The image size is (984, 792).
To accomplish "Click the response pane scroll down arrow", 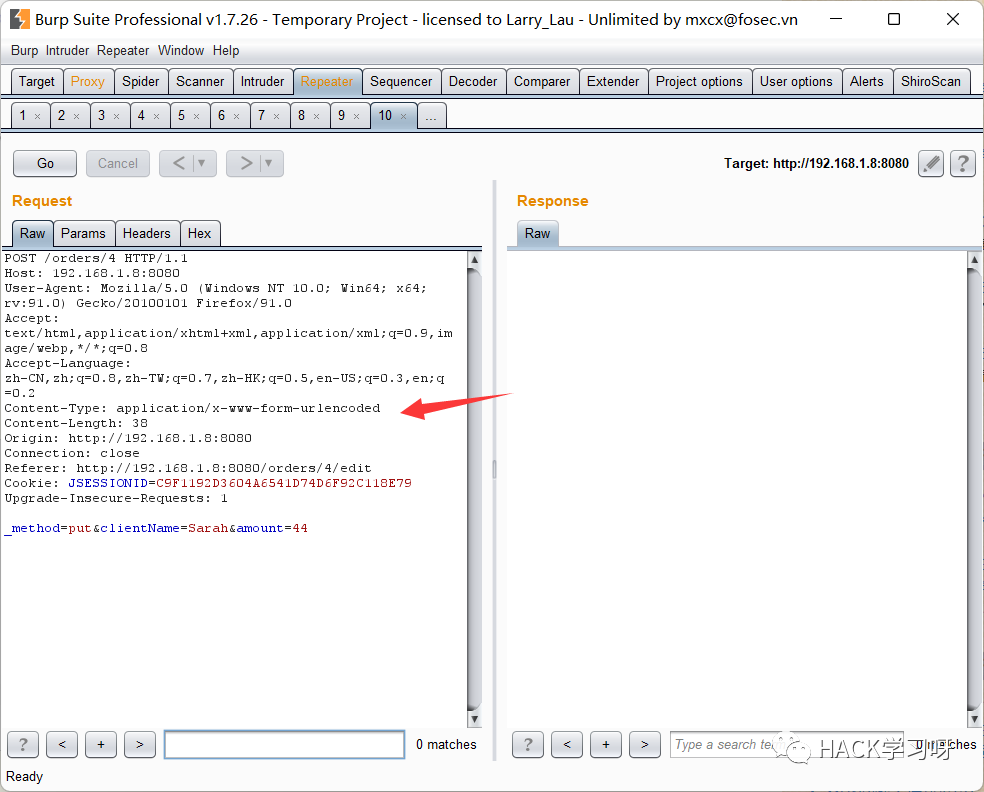I will tap(975, 719).
